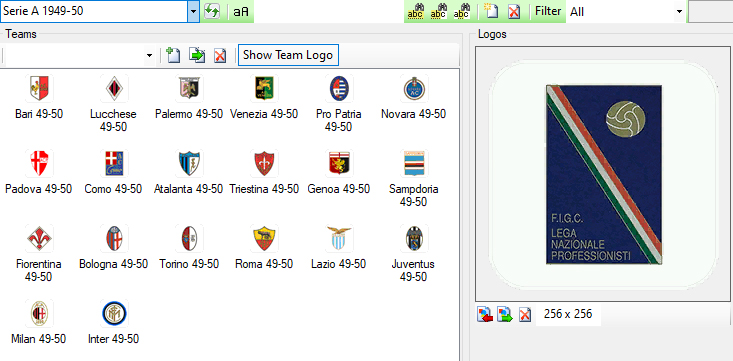Click the first binoculars abc search icon
The width and height of the screenshot is (733, 361).
[415, 12]
